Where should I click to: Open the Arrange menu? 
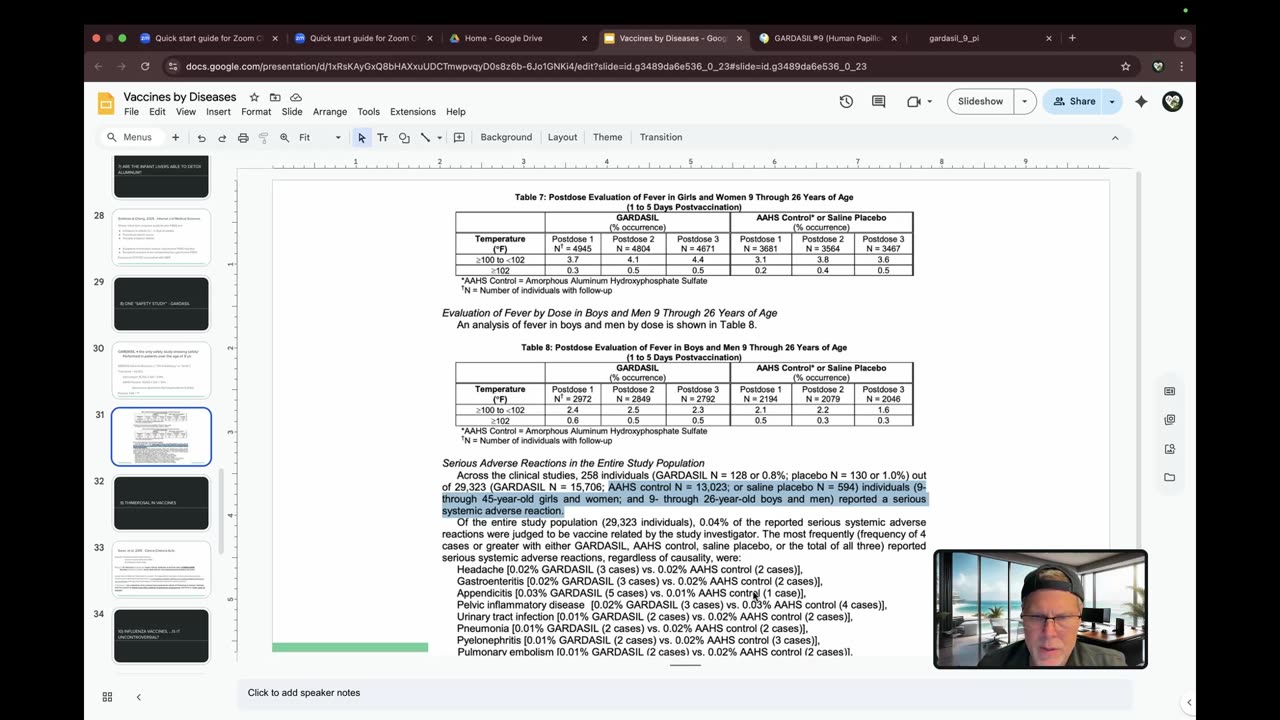[330, 112]
